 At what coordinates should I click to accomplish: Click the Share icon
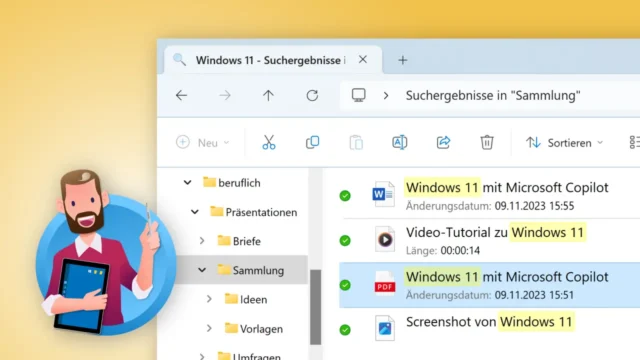pyautogui.click(x=443, y=142)
